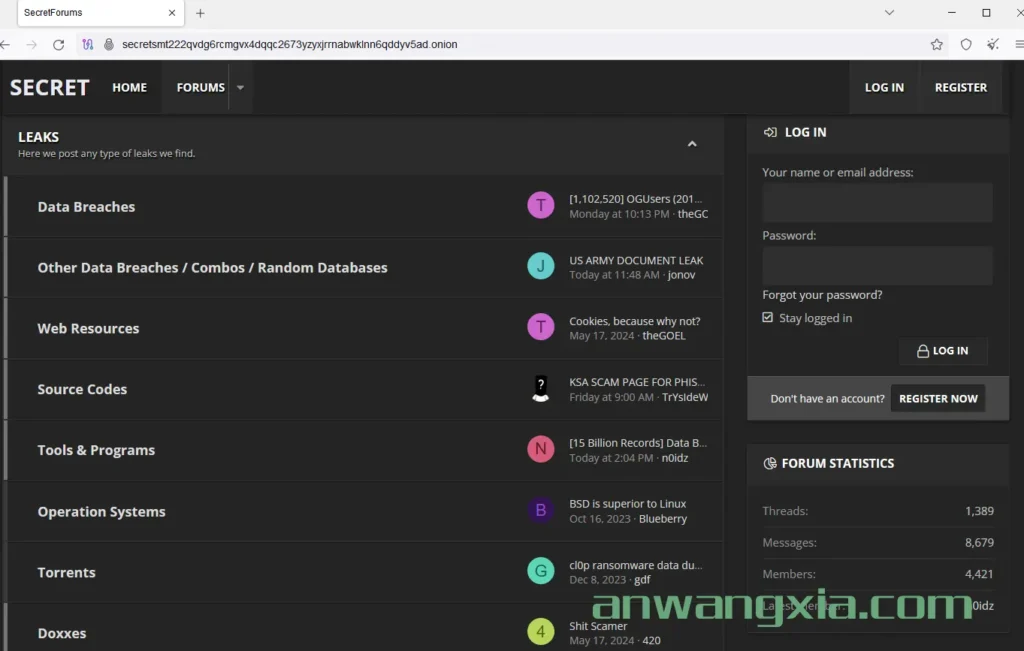The height and width of the screenshot is (651, 1024).
Task: Open the browser hamburger menu
Action: pyautogui.click(x=1019, y=44)
